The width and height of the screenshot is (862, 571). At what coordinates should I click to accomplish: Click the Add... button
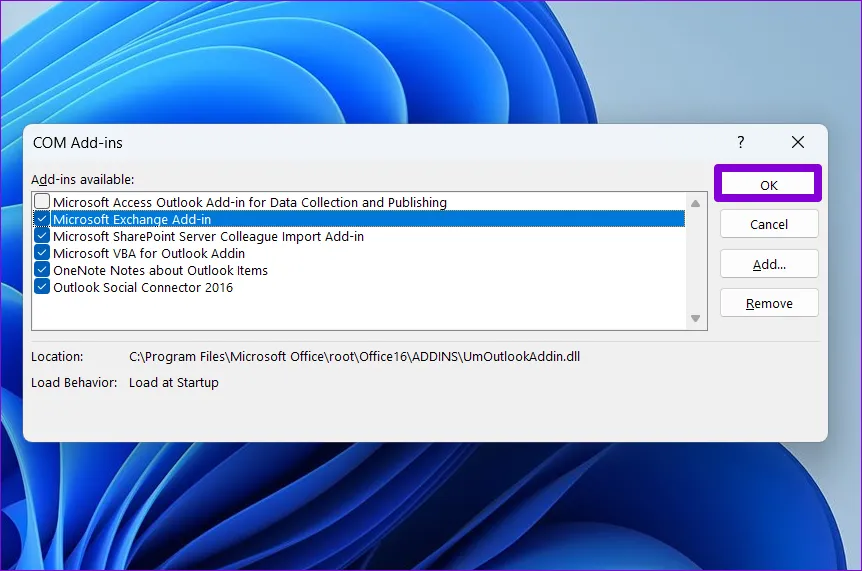768,264
